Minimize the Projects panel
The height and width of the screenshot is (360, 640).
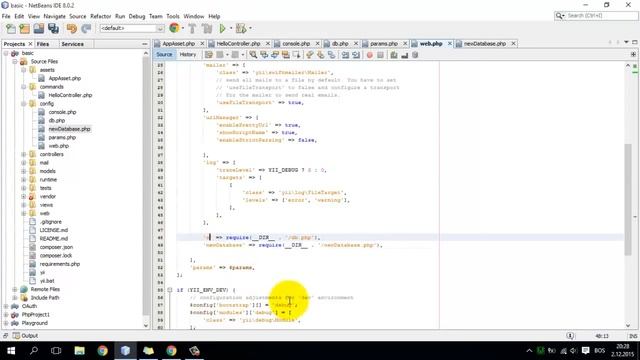tap(144, 44)
